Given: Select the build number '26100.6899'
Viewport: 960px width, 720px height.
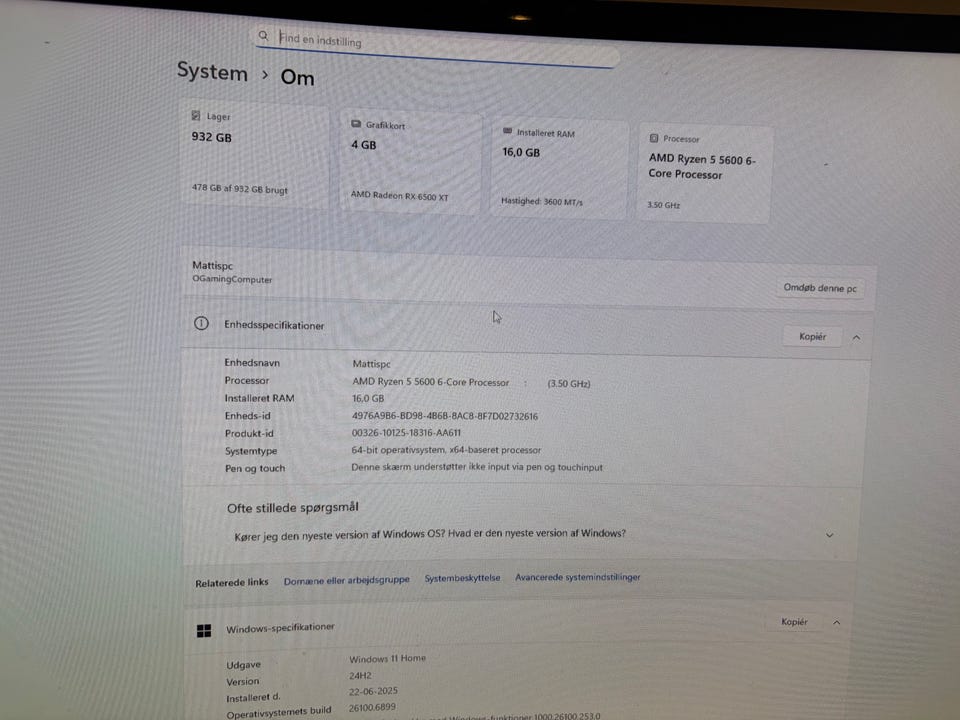Looking at the screenshot, I should (x=372, y=708).
